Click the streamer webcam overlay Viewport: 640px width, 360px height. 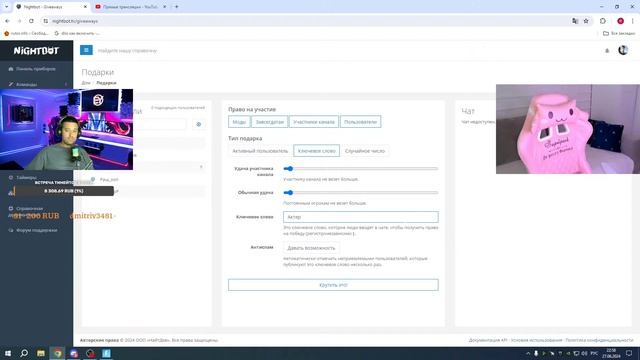pyautogui.click(x=67, y=129)
